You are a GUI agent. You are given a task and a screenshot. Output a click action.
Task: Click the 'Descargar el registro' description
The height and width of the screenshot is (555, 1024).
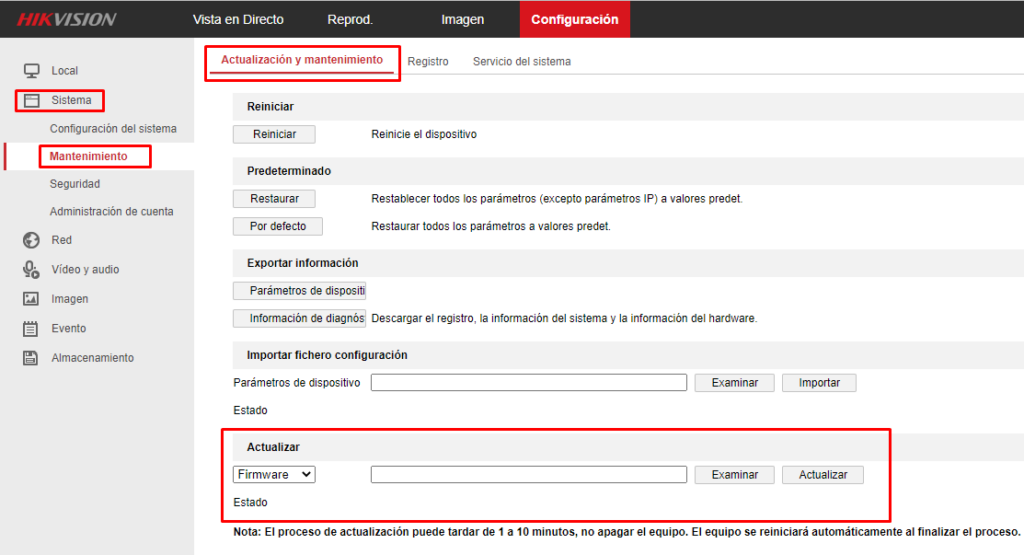pyautogui.click(x=564, y=319)
